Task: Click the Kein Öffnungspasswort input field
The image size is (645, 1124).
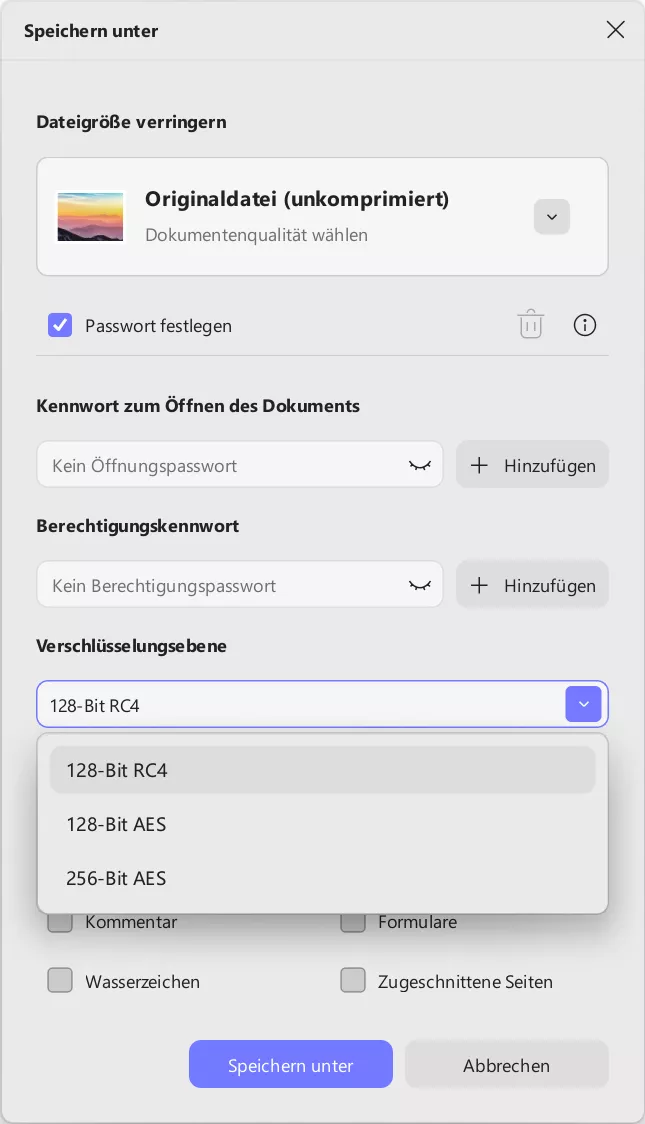Action: pos(200,464)
